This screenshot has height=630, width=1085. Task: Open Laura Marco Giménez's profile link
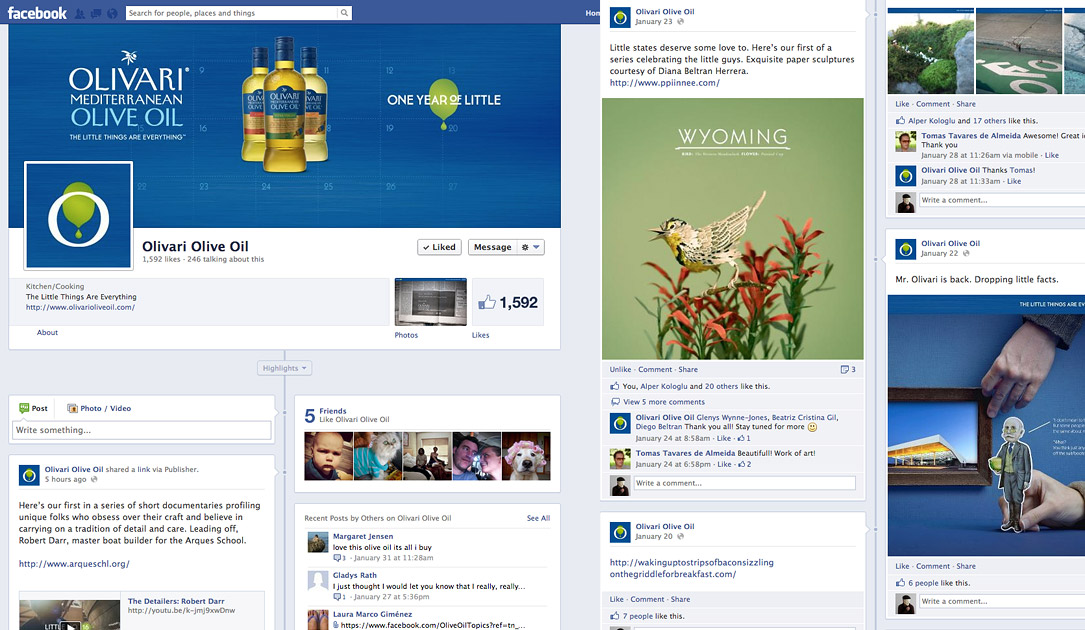pos(372,614)
